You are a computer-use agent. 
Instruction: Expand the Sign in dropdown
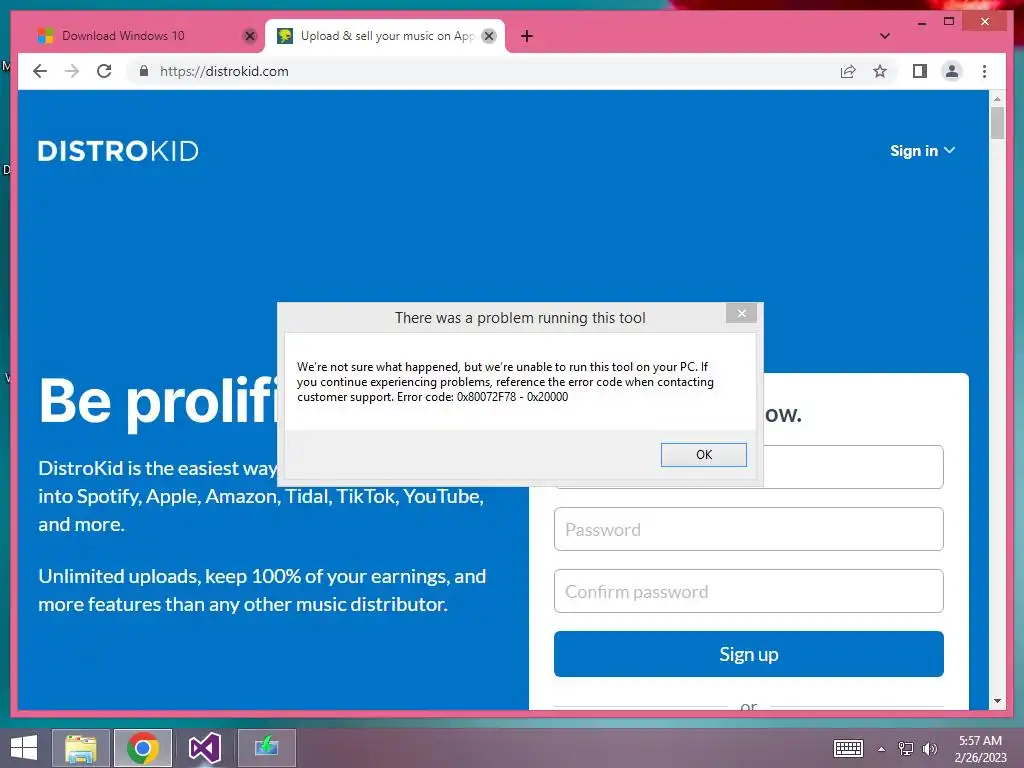point(922,151)
